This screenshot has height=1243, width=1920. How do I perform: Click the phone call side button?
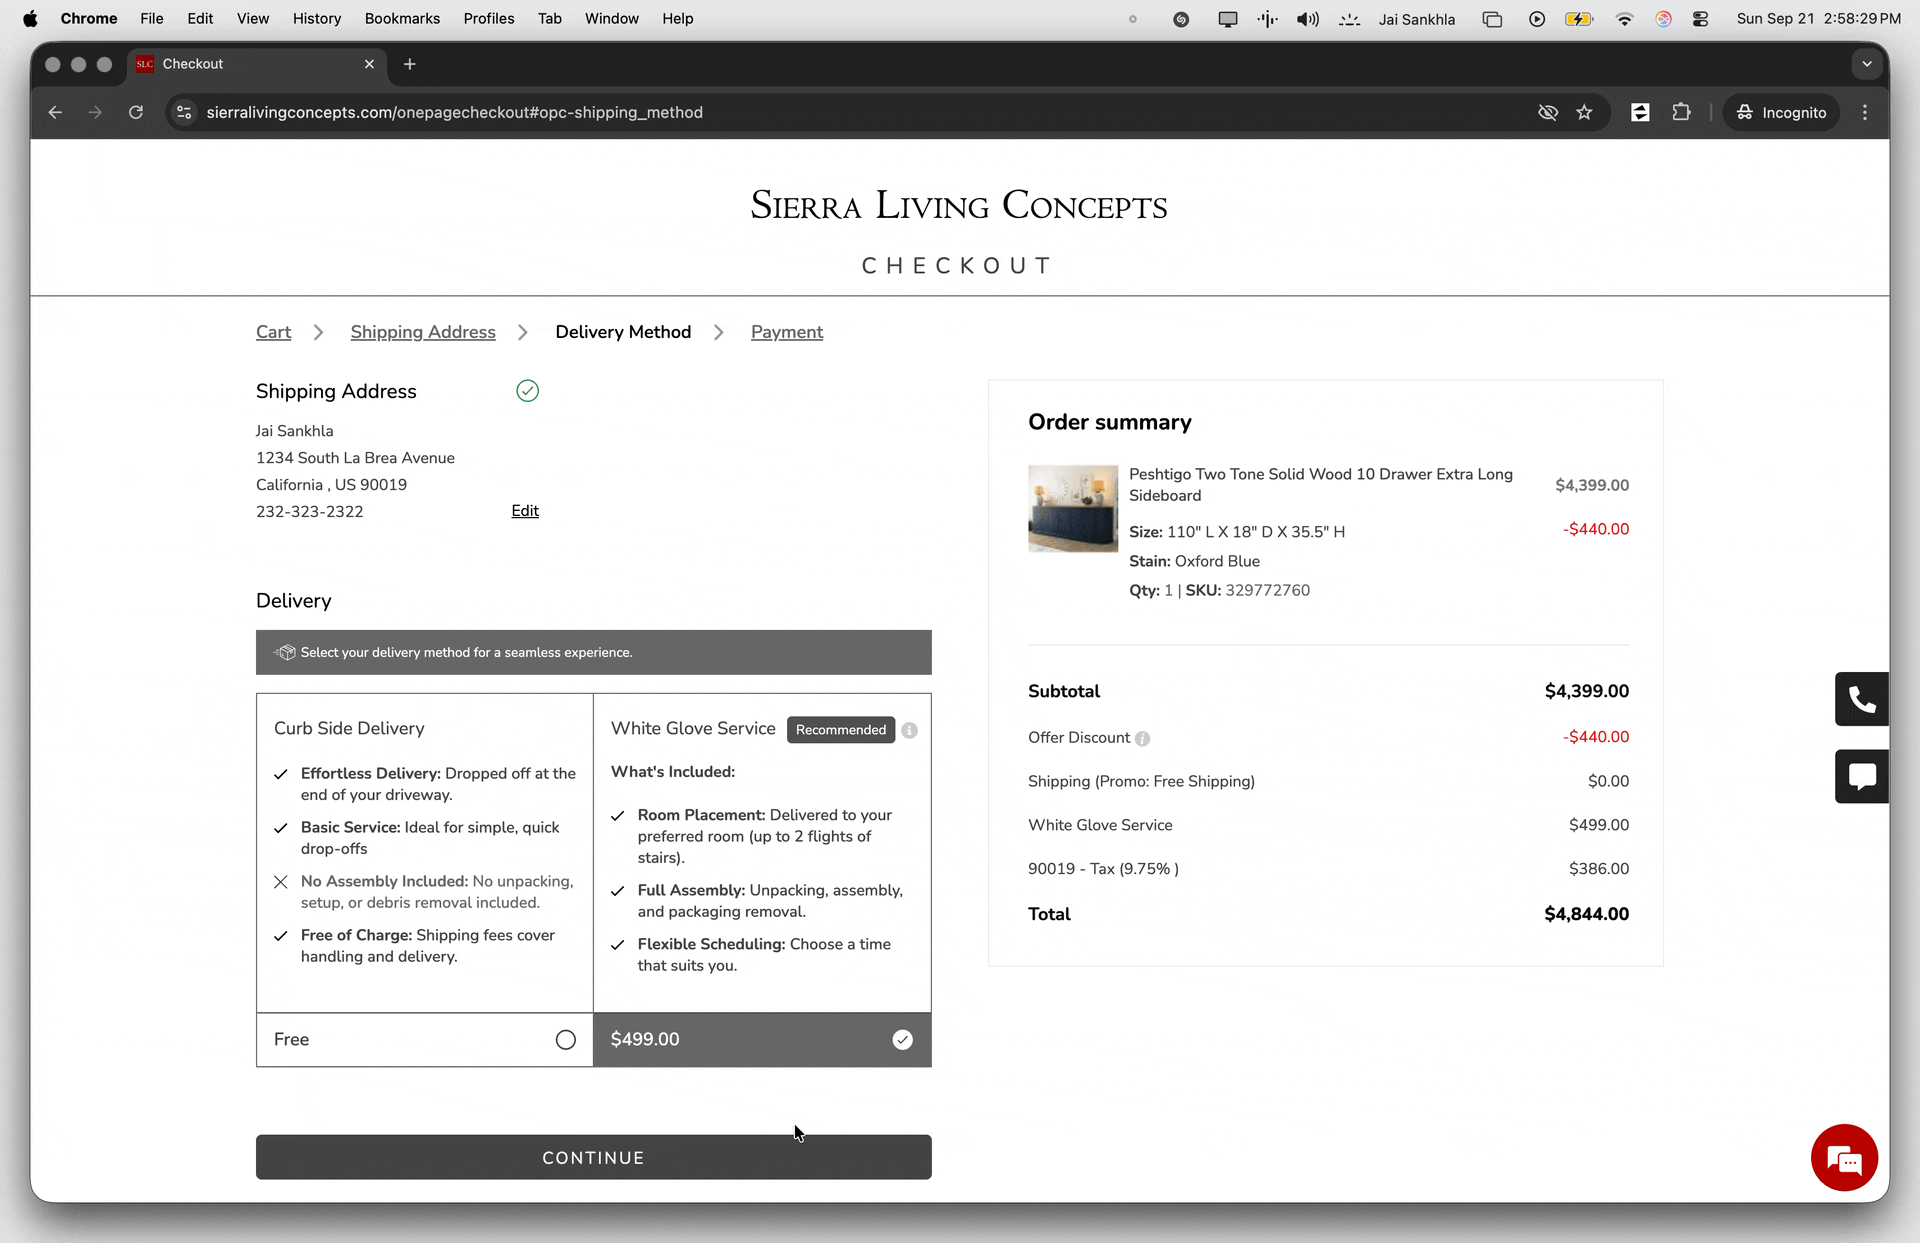pyautogui.click(x=1862, y=699)
